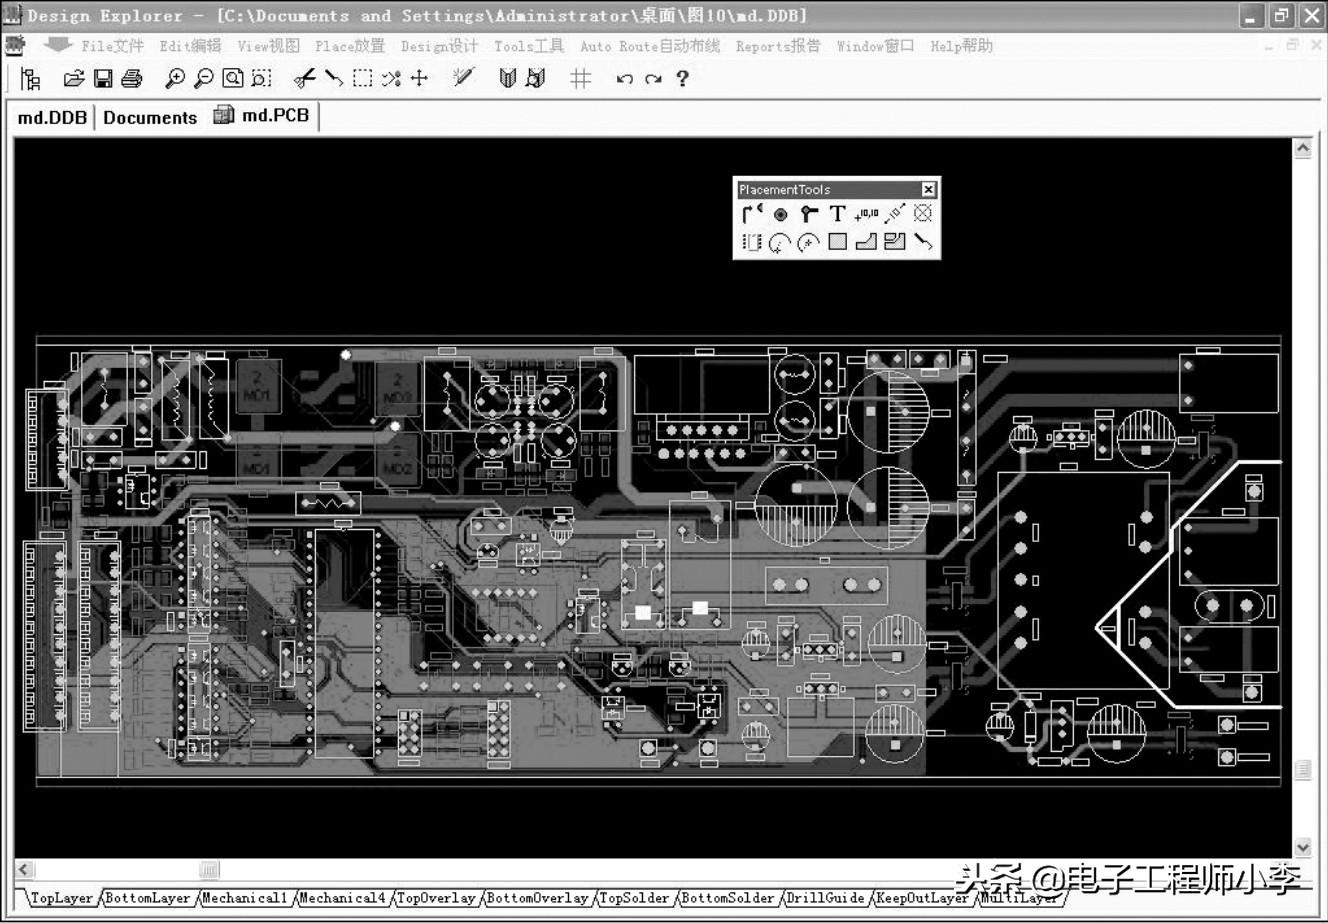Click the Help question mark button
The width and height of the screenshot is (1328, 923).
(682, 78)
